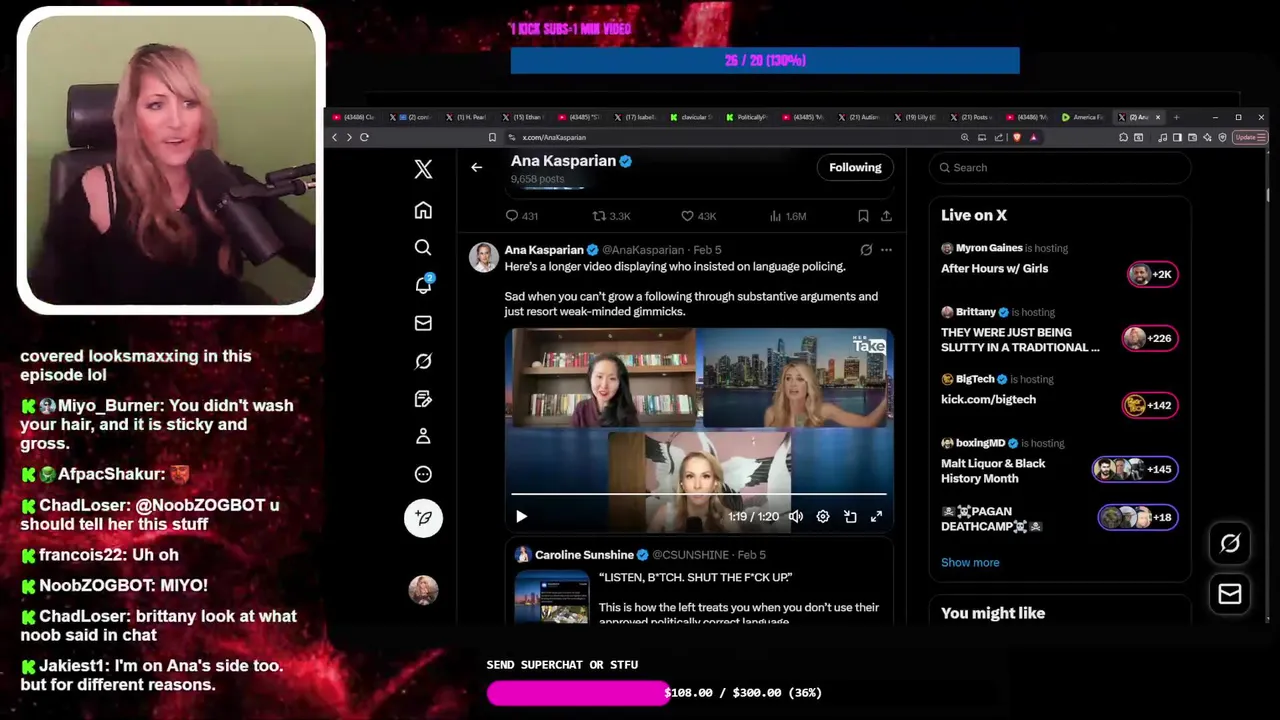
Task: Open Messages envelope in X sidebar
Action: (x=423, y=323)
